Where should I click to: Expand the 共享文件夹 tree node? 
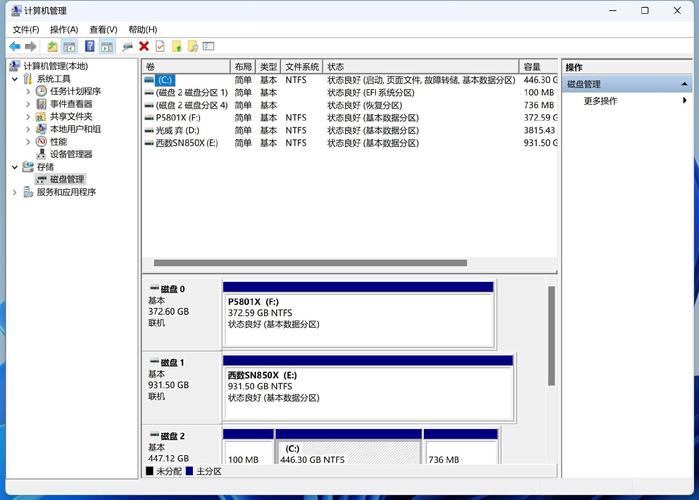tap(28, 116)
